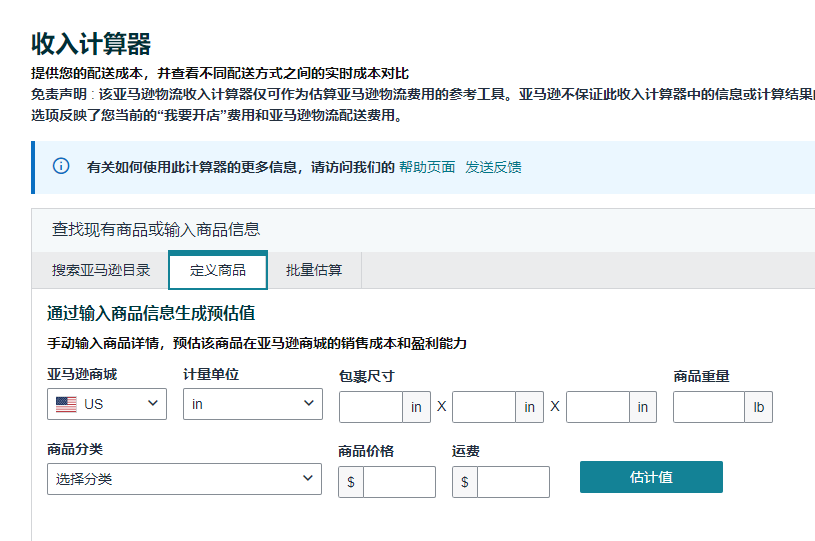Click the US flag icon
Image resolution: width=815 pixels, height=541 pixels.
tap(66, 404)
